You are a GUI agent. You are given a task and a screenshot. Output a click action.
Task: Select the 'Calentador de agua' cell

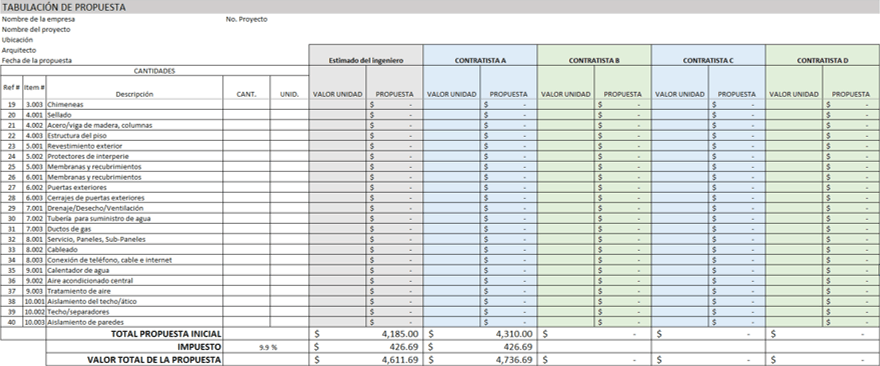pyautogui.click(x=134, y=270)
